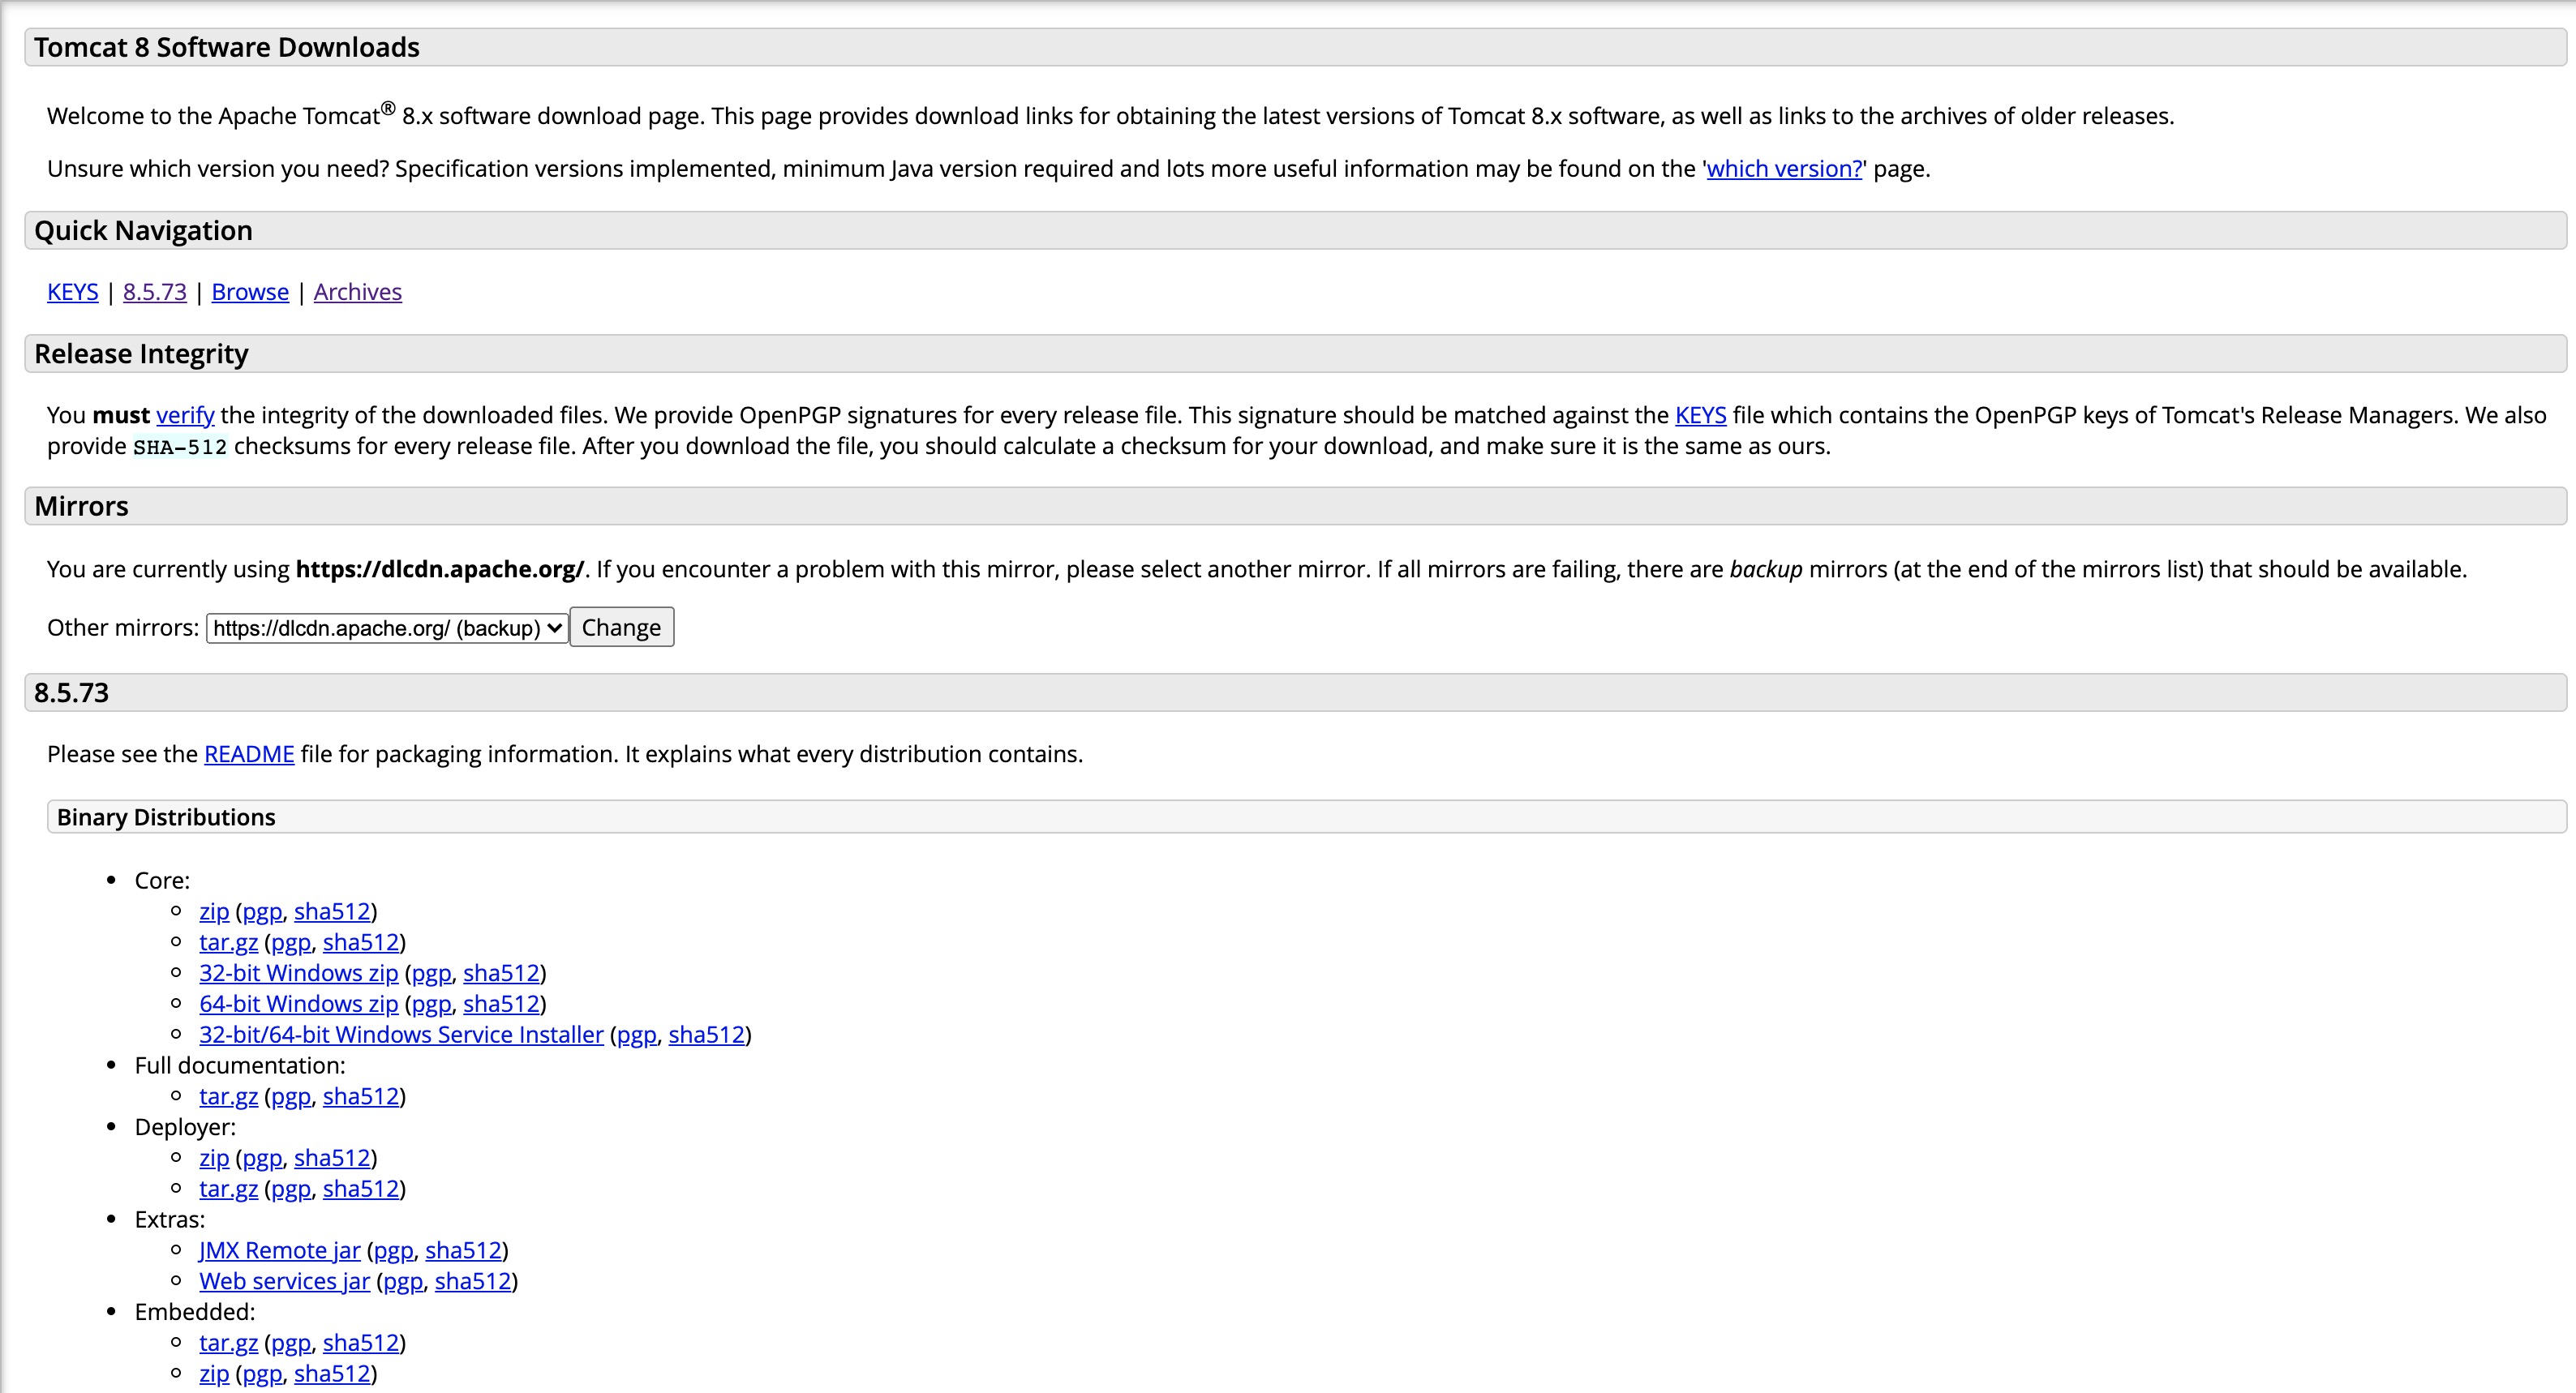Open sha512 for Web services jar

coord(473,1281)
